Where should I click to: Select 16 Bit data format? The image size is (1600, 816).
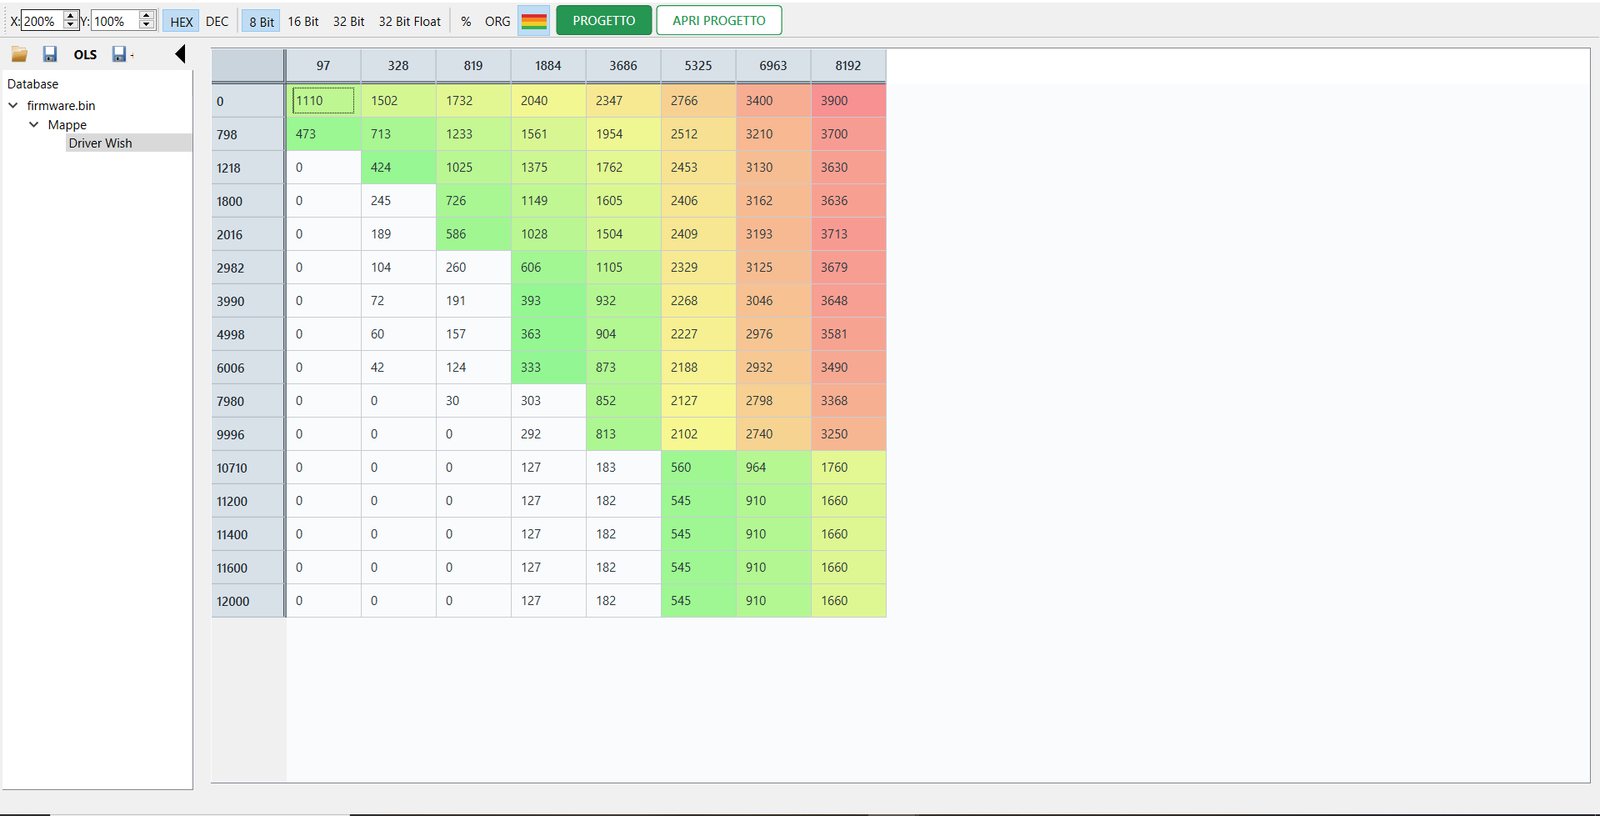point(303,21)
